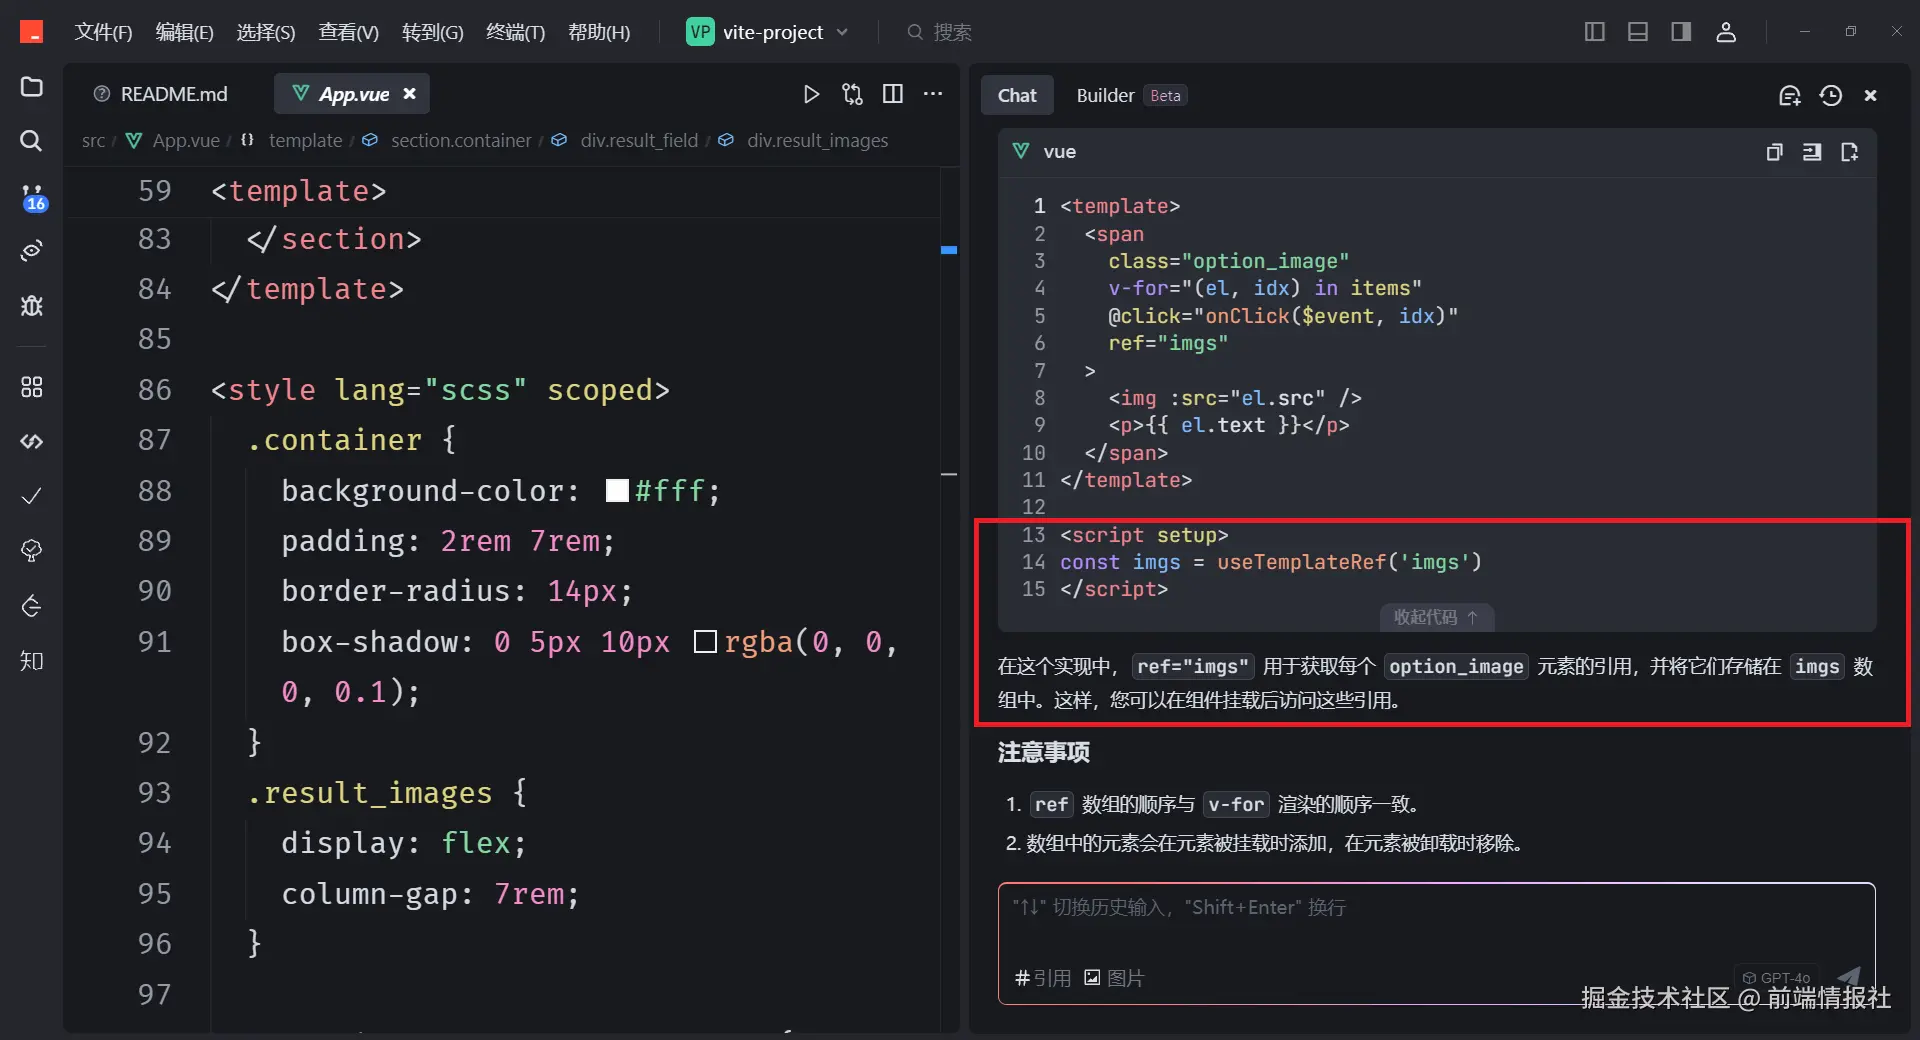Run the App.vue file with play icon
The image size is (1920, 1040).
point(811,94)
